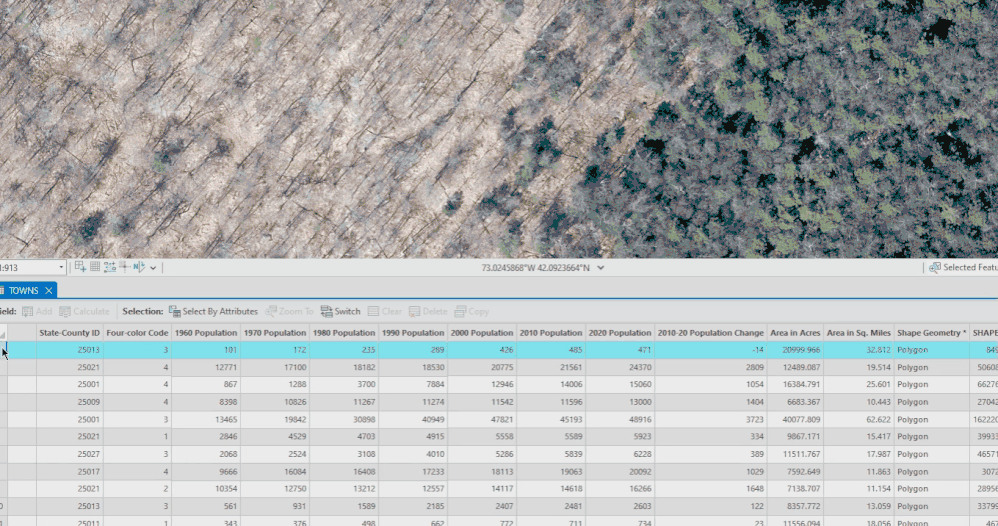This screenshot has height=526, width=998.
Task: Open the coordinate display format dropdown
Action: pyautogui.click(x=600, y=268)
